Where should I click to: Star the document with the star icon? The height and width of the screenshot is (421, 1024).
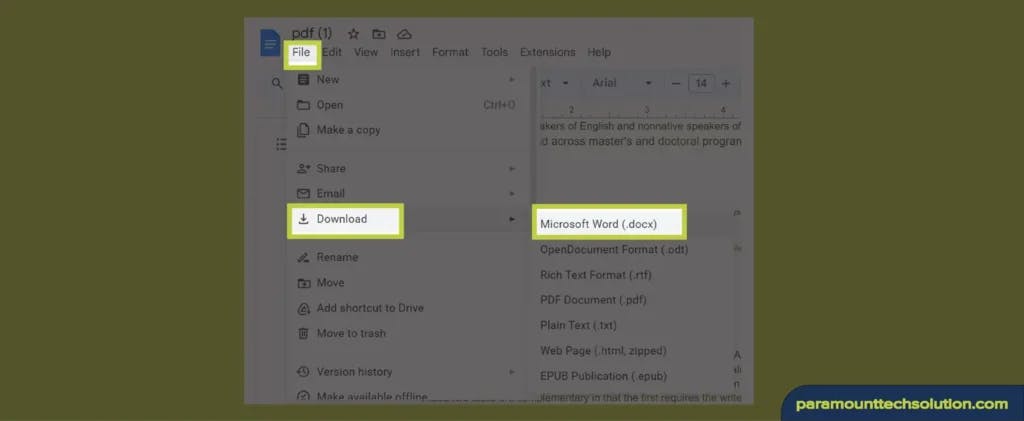click(353, 34)
